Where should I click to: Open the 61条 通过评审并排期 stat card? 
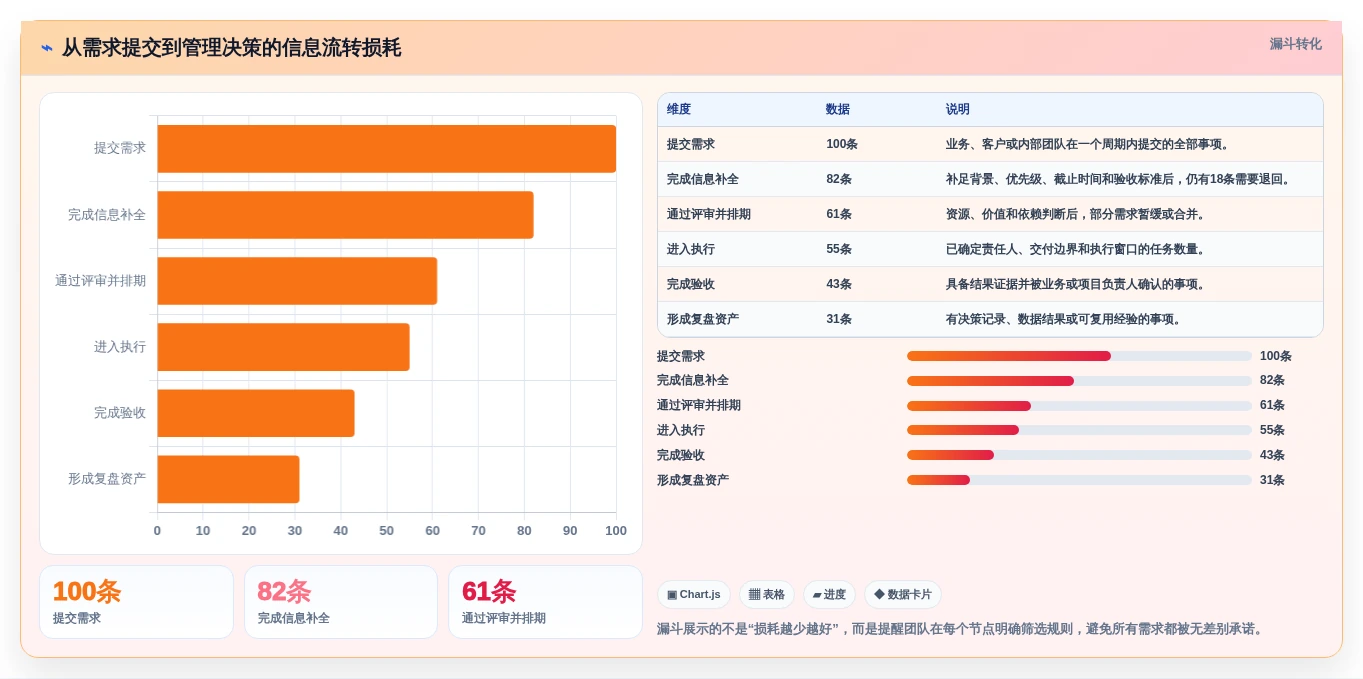pos(545,602)
